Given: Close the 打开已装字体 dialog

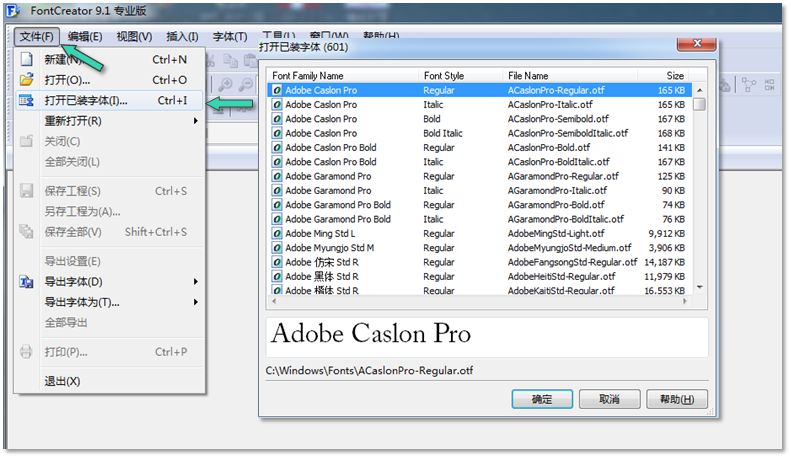Looking at the screenshot, I should point(697,44).
